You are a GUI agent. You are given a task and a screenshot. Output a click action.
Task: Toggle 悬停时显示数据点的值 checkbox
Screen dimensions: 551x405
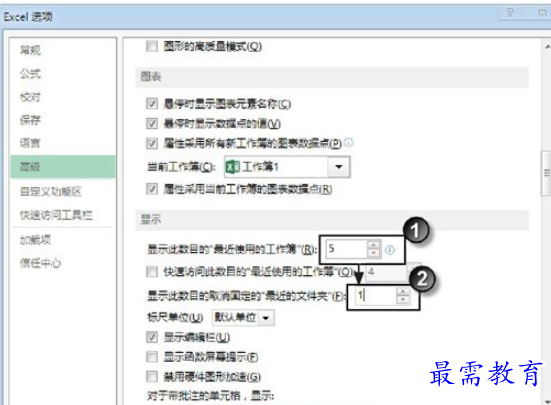[x=152, y=123]
